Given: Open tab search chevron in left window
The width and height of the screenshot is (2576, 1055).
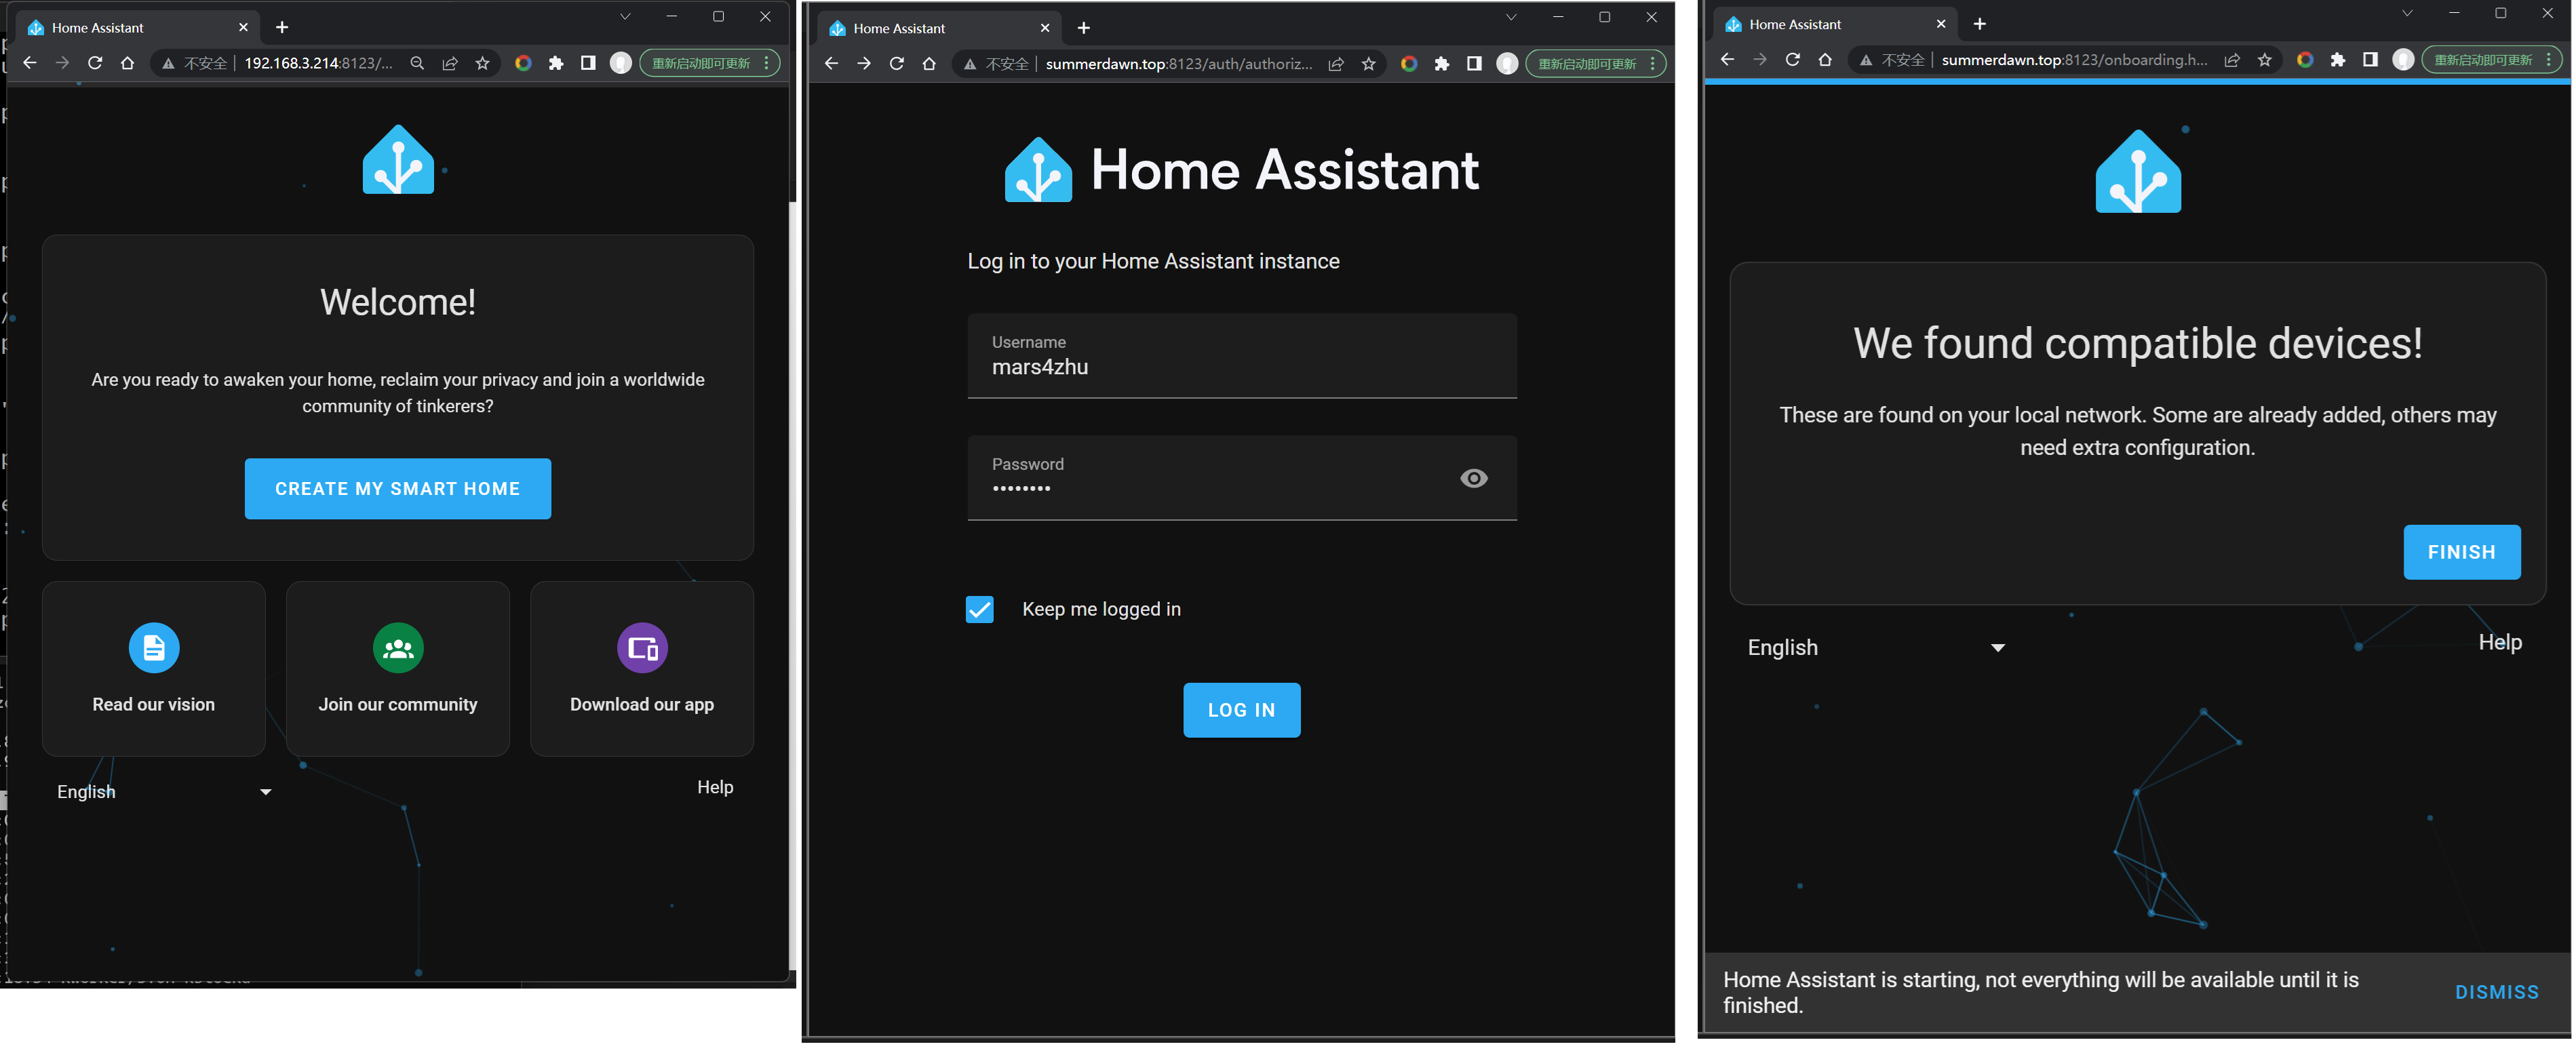Looking at the screenshot, I should click(x=625, y=16).
